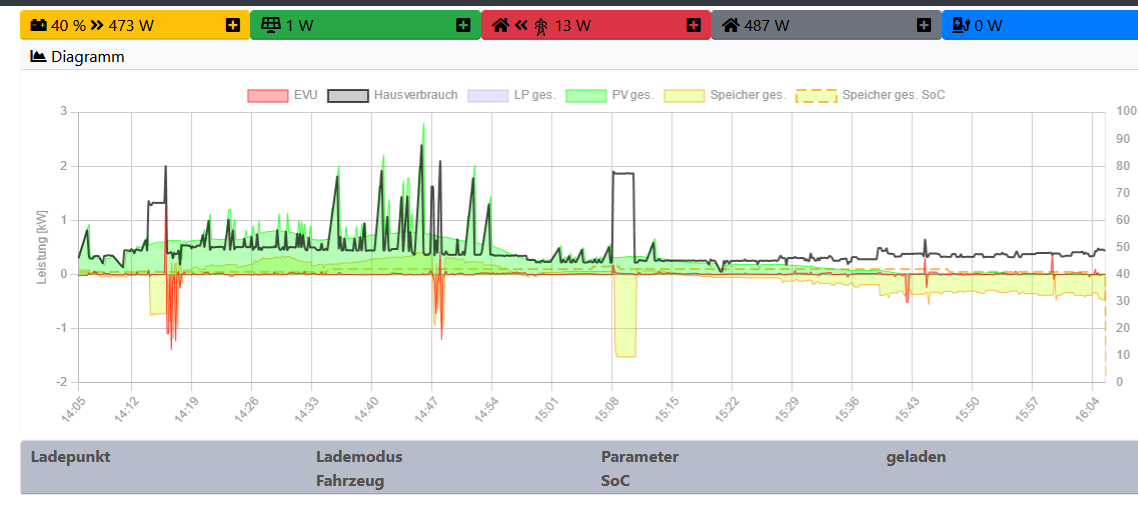1138x512 pixels.
Task: Click the charging station icon in blue bar
Action: pos(961,25)
